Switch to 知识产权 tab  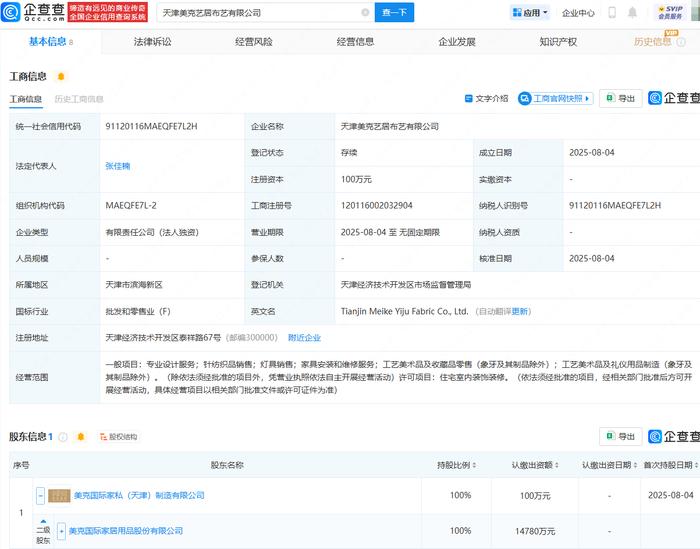[558, 42]
